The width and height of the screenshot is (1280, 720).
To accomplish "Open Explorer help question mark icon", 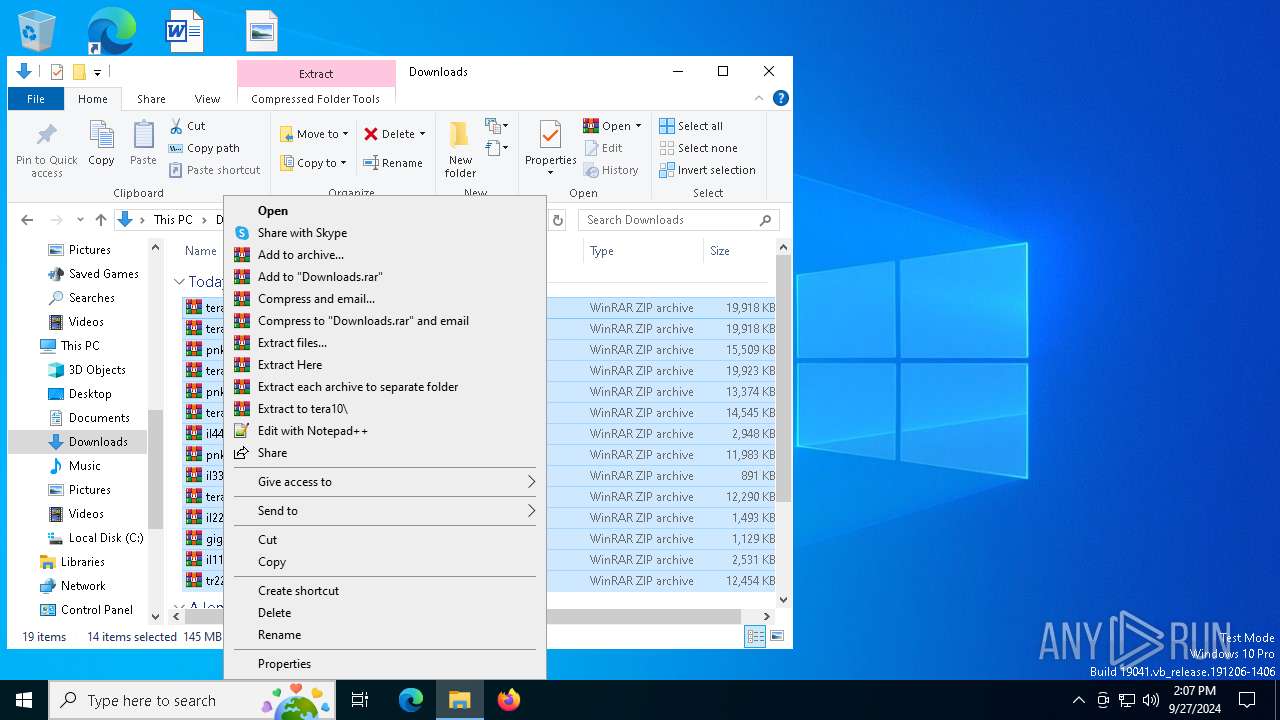I will point(781,98).
